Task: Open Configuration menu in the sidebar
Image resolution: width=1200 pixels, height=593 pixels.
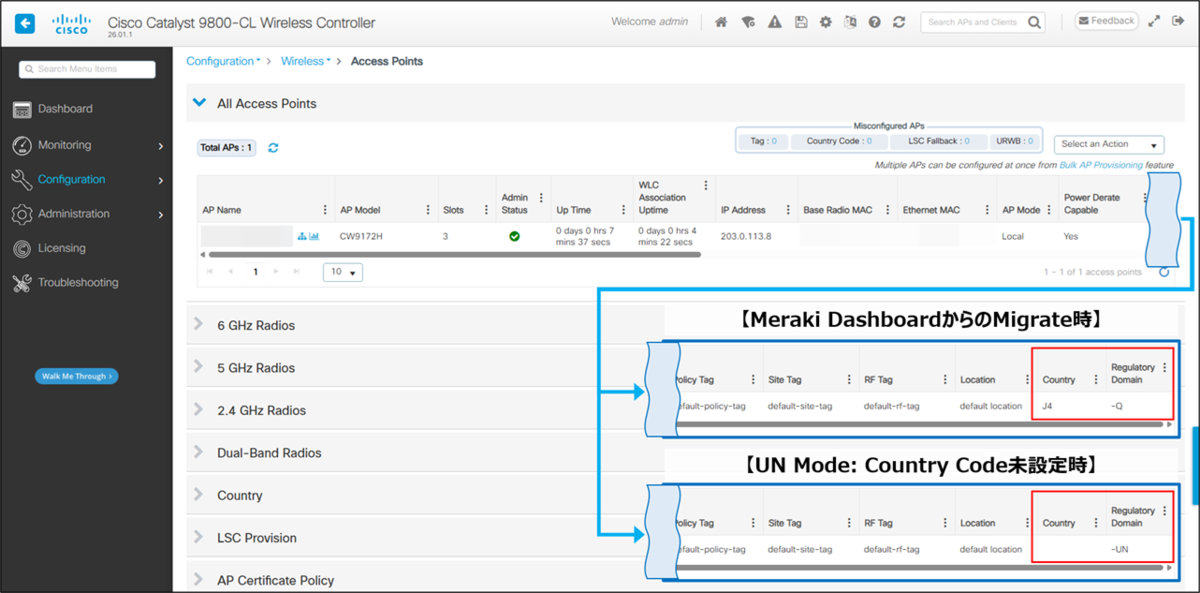Action: (x=86, y=180)
